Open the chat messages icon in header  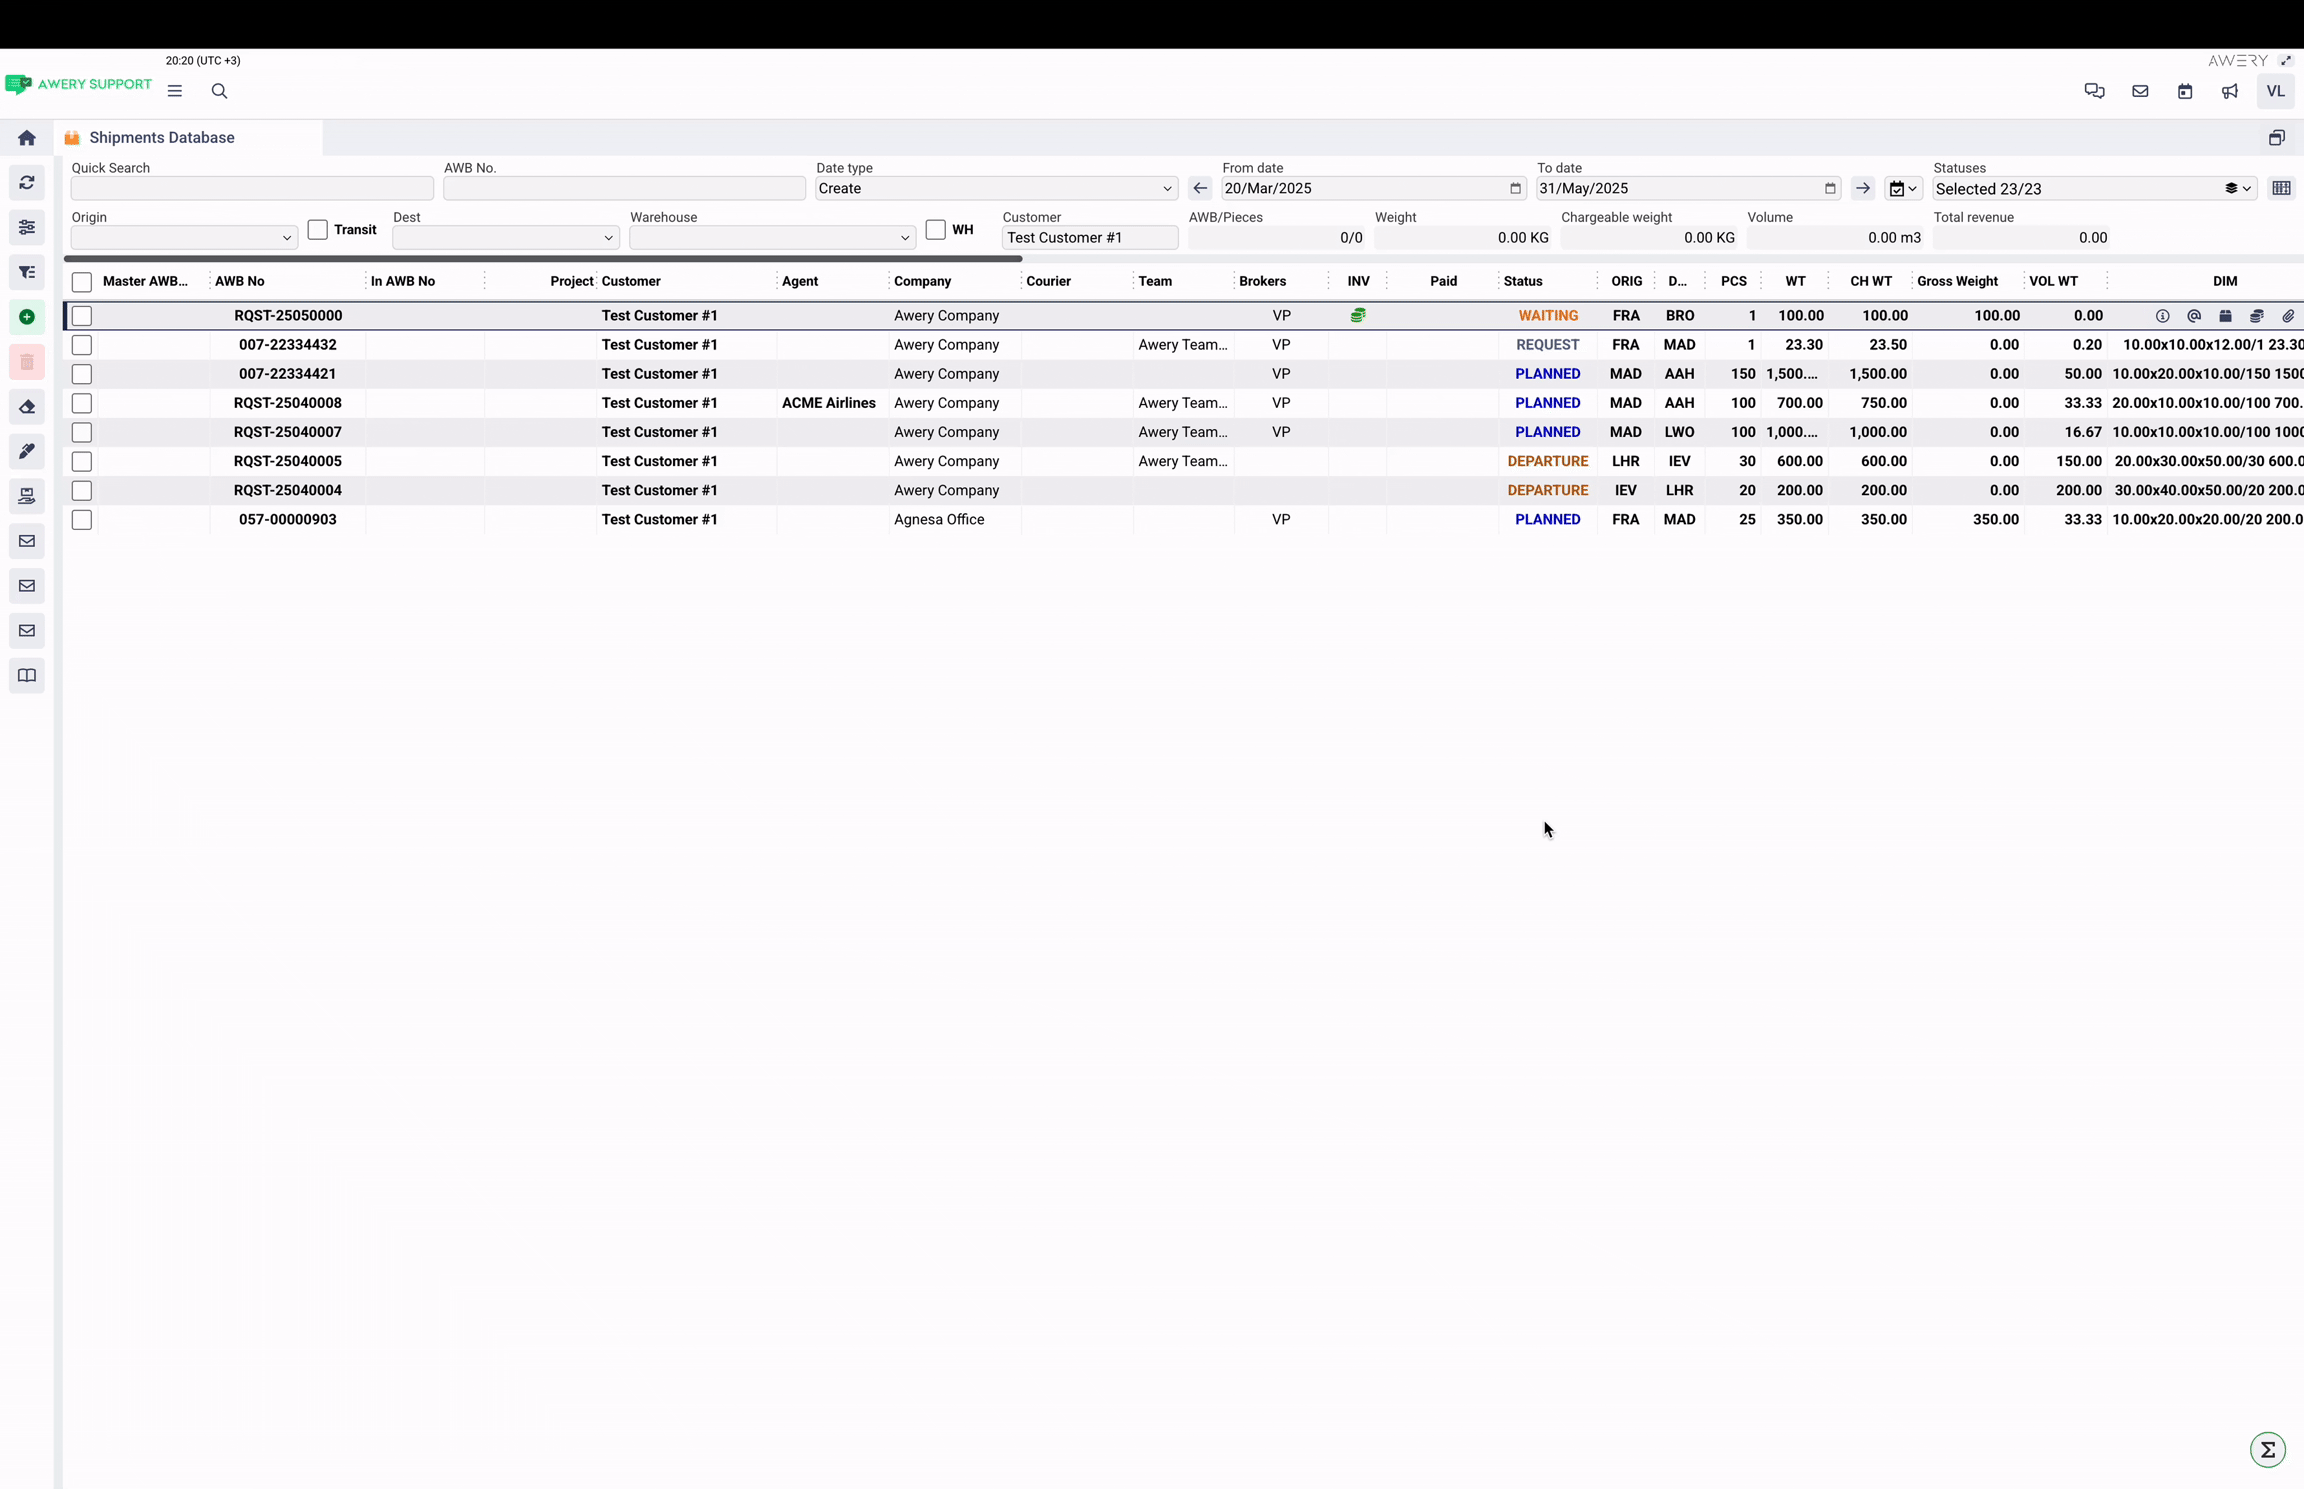(2094, 91)
